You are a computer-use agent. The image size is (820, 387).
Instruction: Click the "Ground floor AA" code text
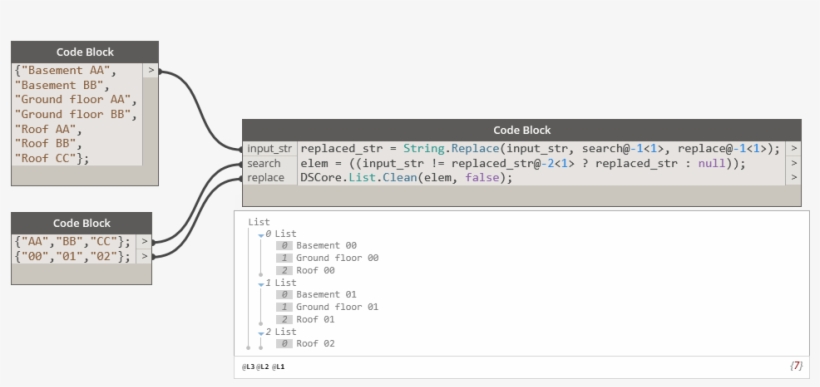73,99
